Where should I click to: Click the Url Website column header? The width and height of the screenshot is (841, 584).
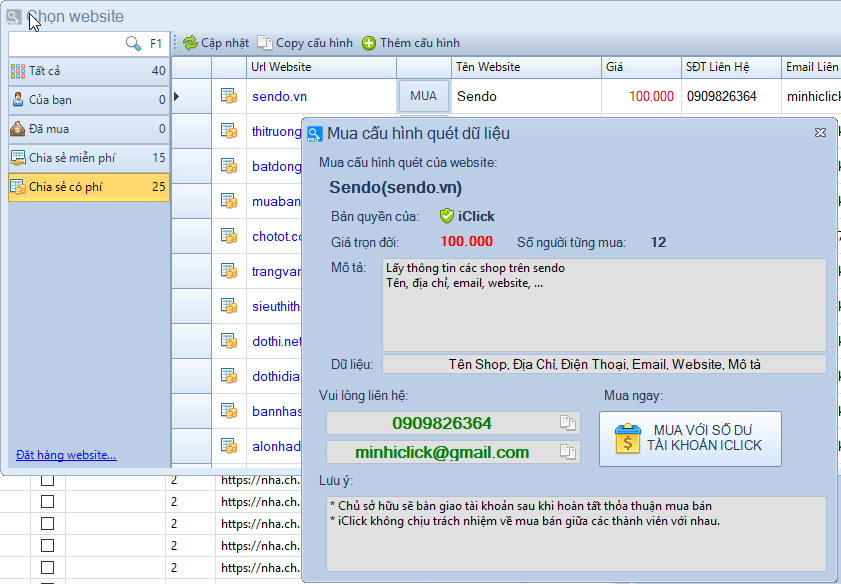coord(321,67)
